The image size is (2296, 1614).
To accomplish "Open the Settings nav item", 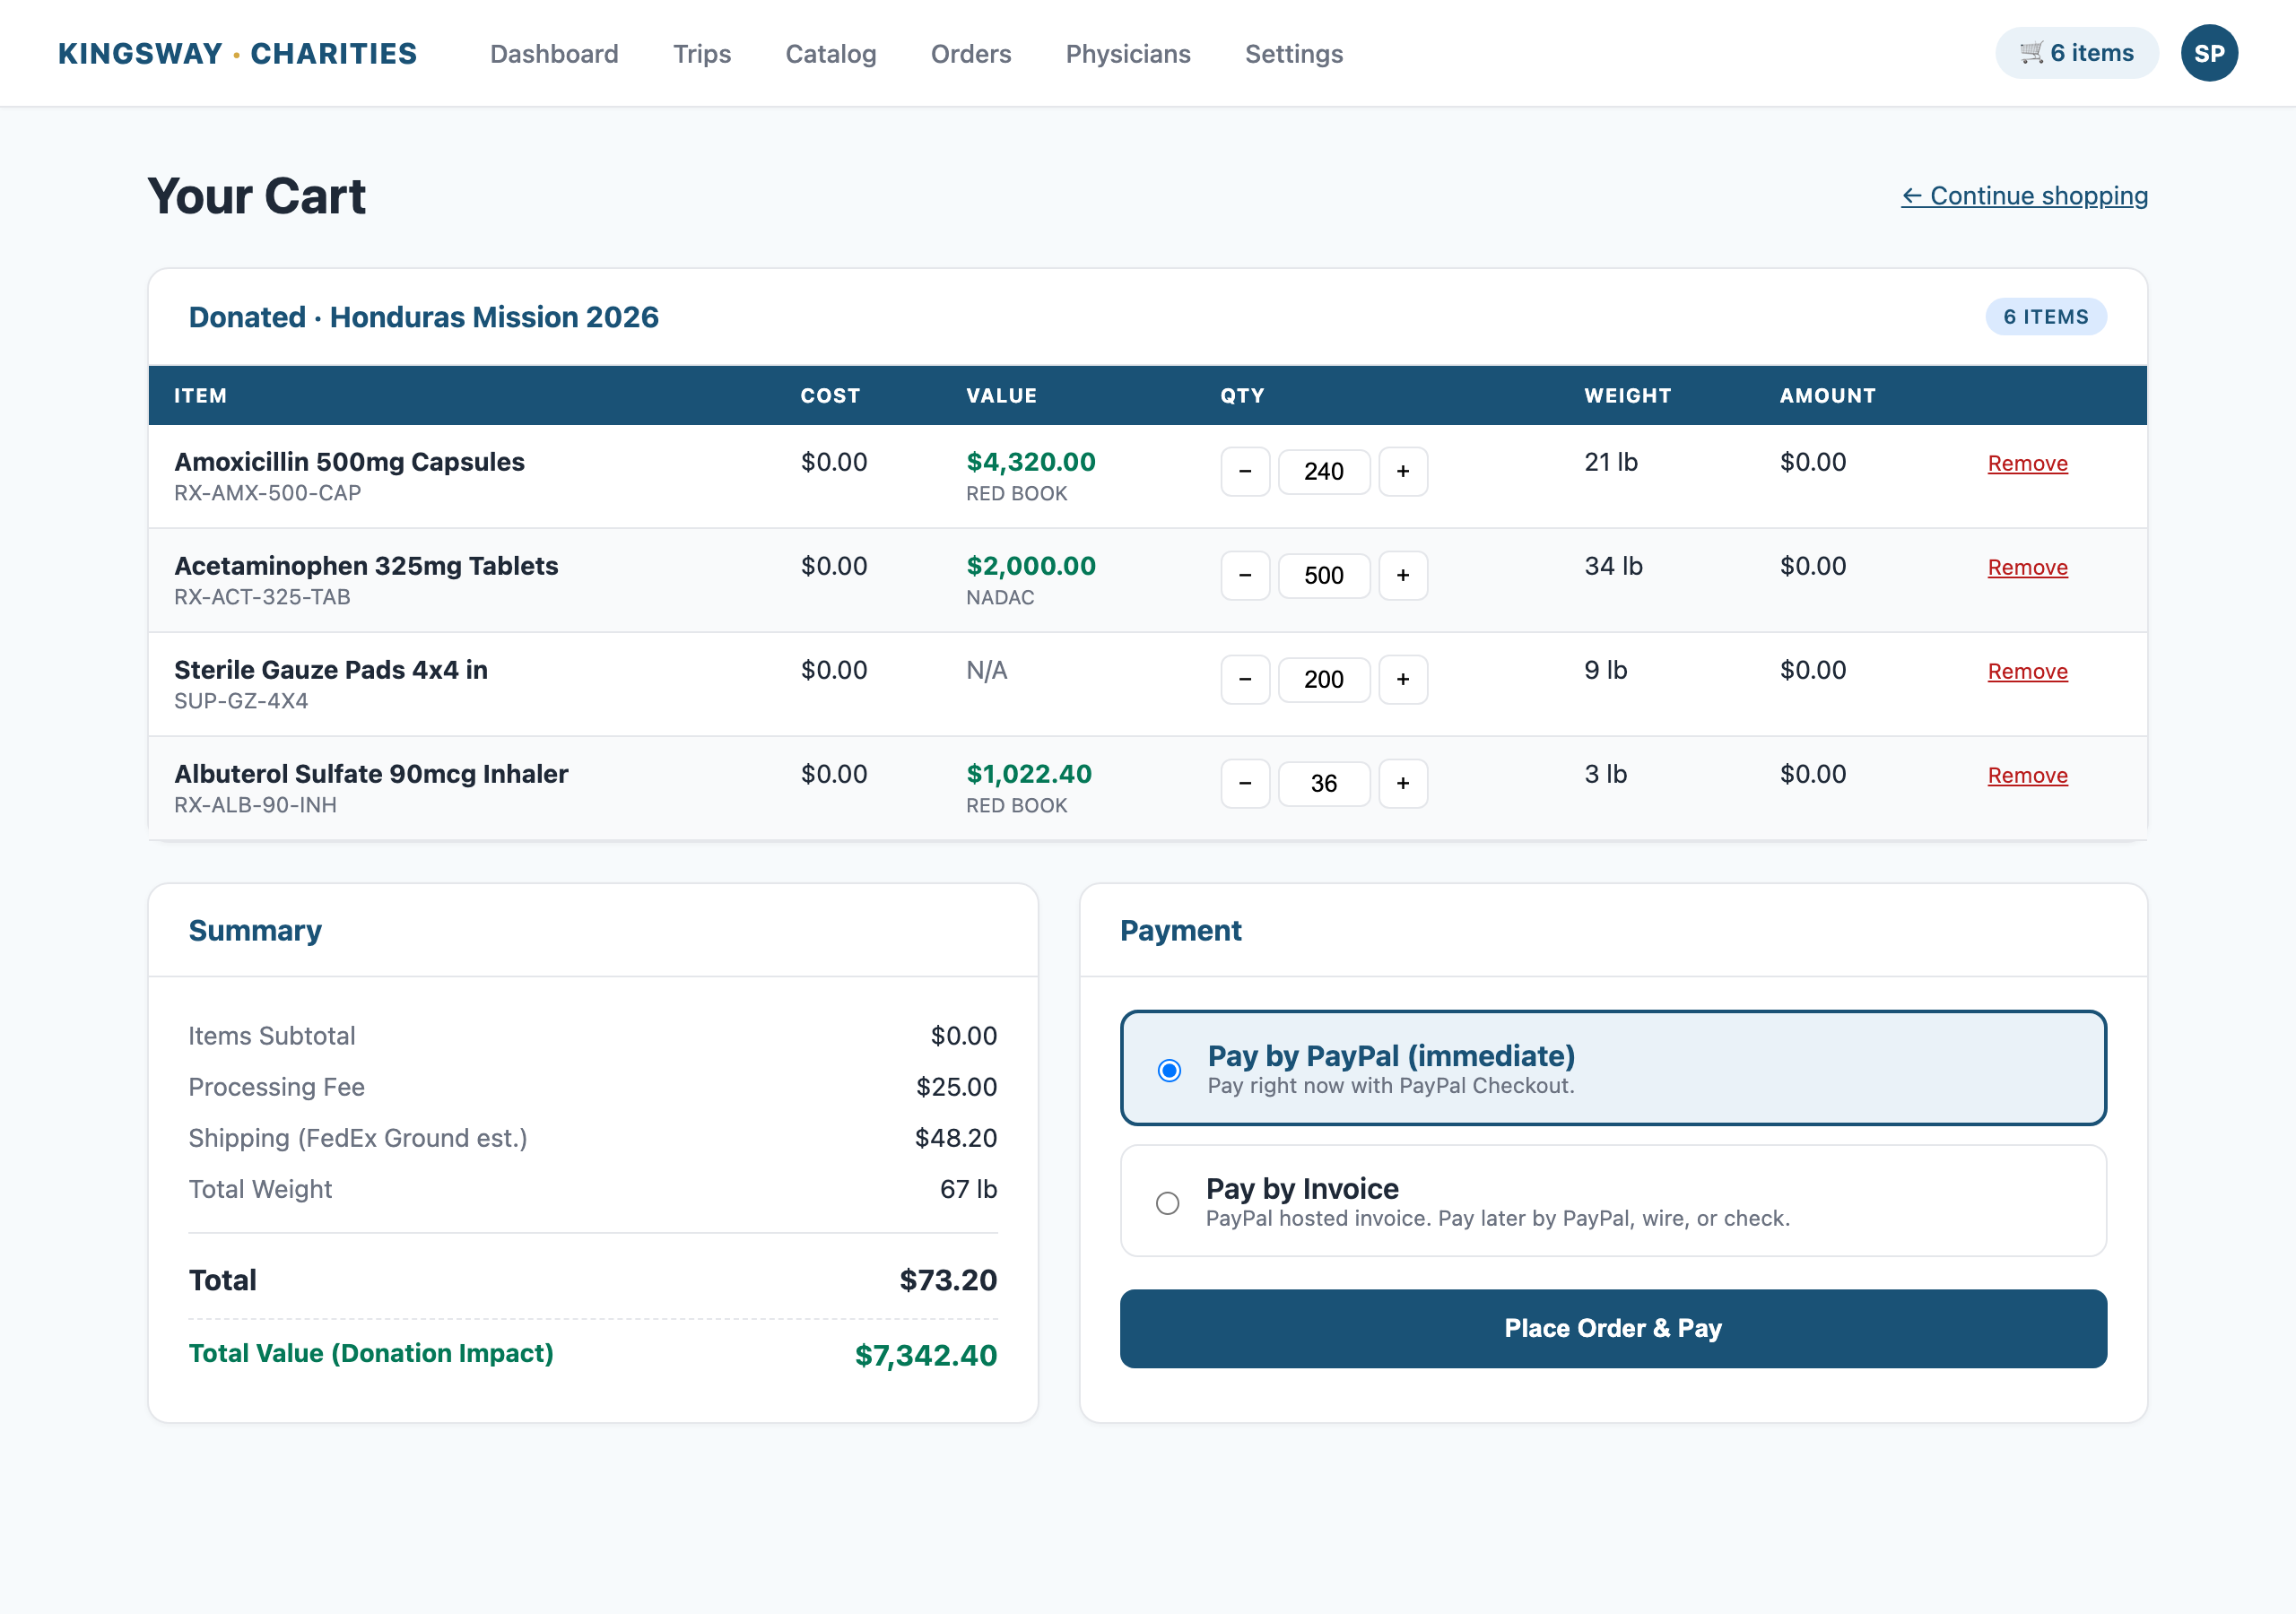I will click(1294, 54).
